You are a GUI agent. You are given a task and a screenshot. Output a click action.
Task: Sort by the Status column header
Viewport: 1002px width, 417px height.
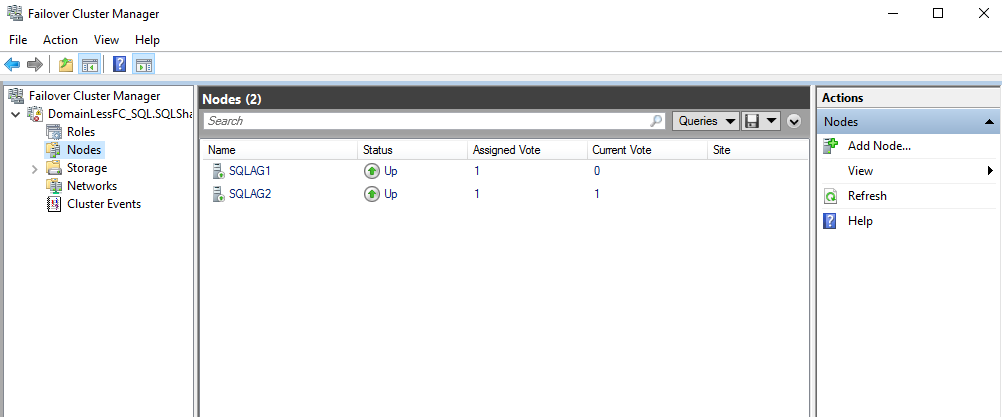coord(378,150)
